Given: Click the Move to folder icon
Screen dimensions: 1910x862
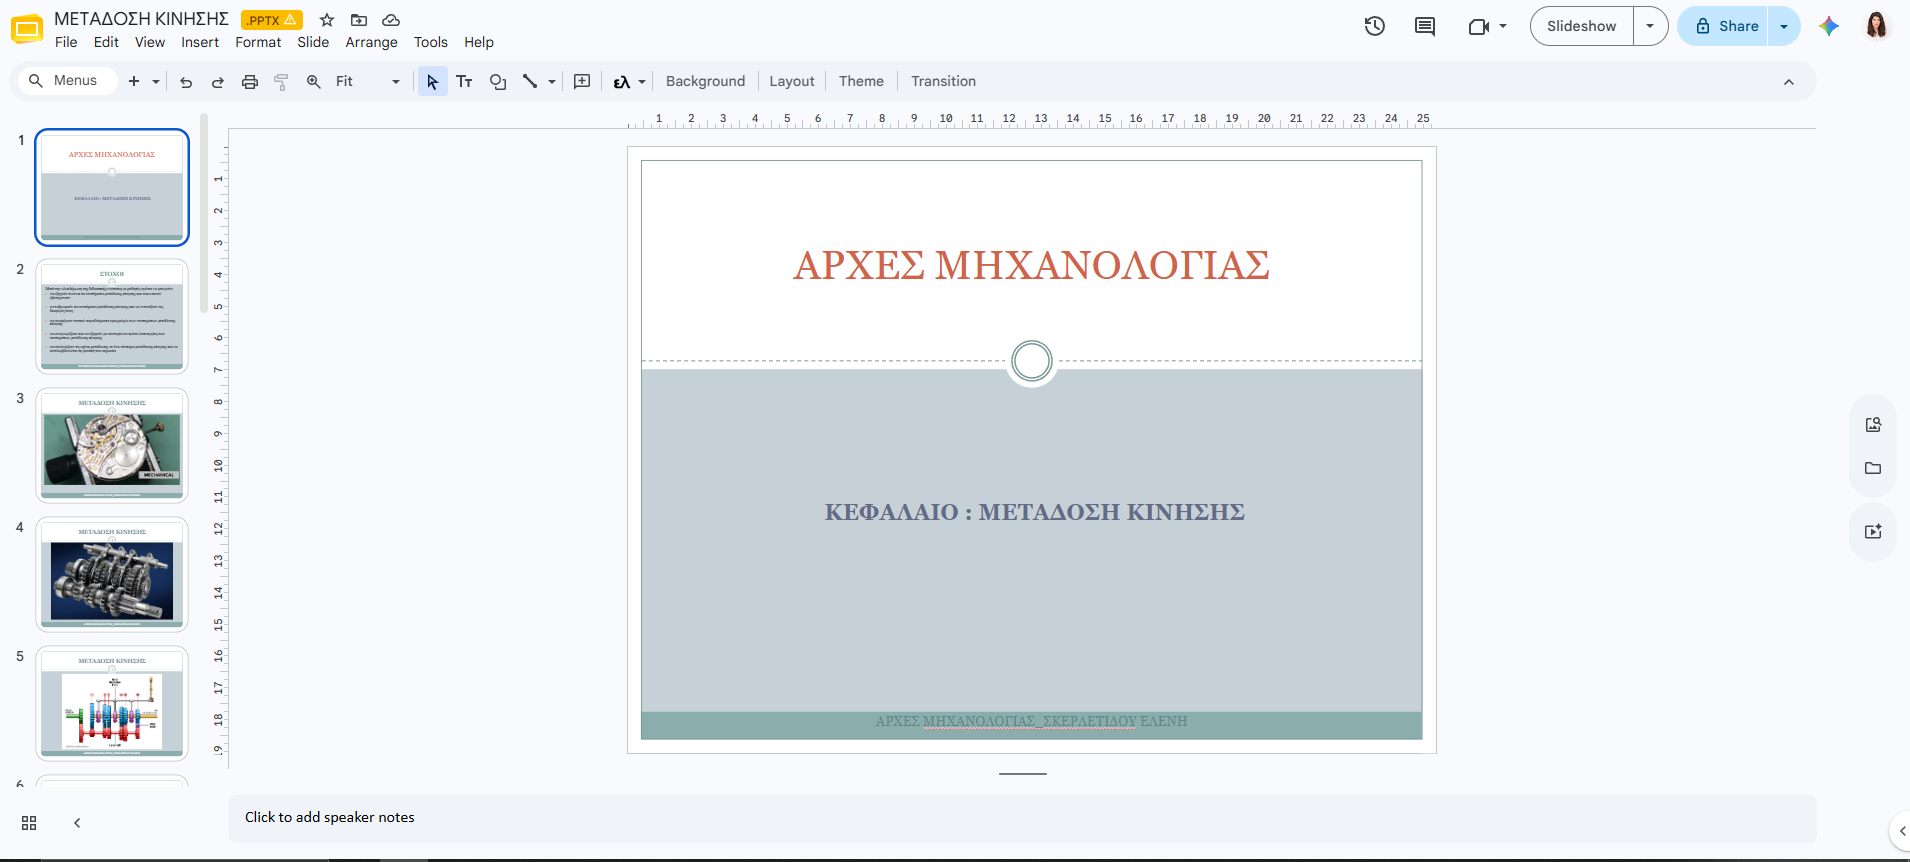Looking at the screenshot, I should (x=359, y=20).
